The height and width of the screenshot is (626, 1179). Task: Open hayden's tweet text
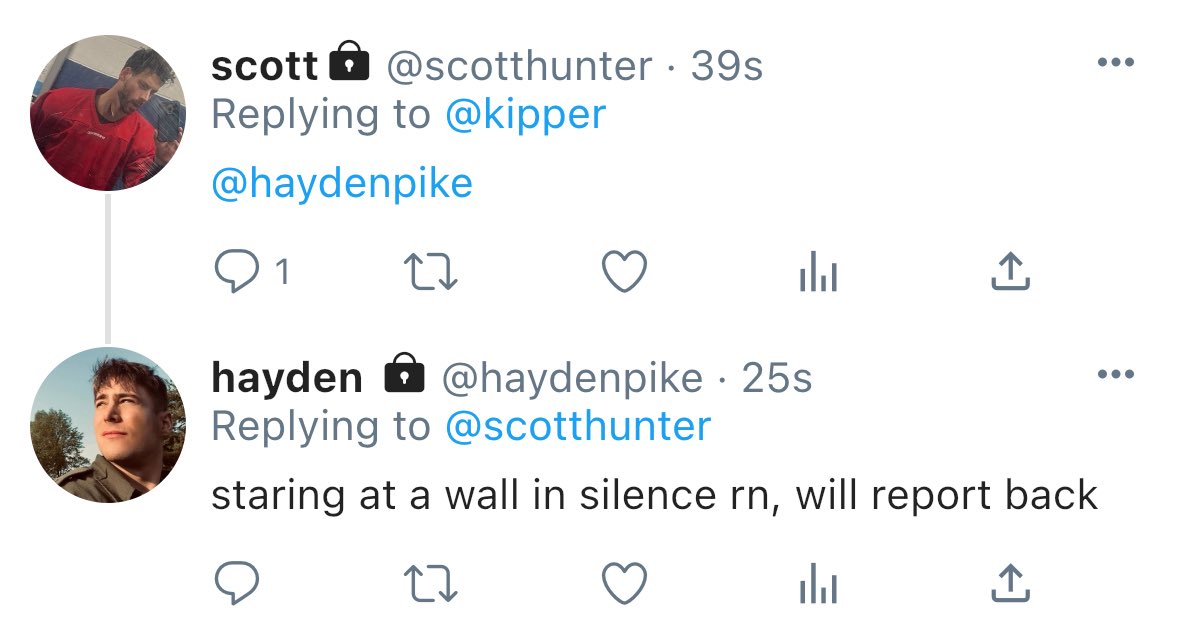(x=654, y=496)
